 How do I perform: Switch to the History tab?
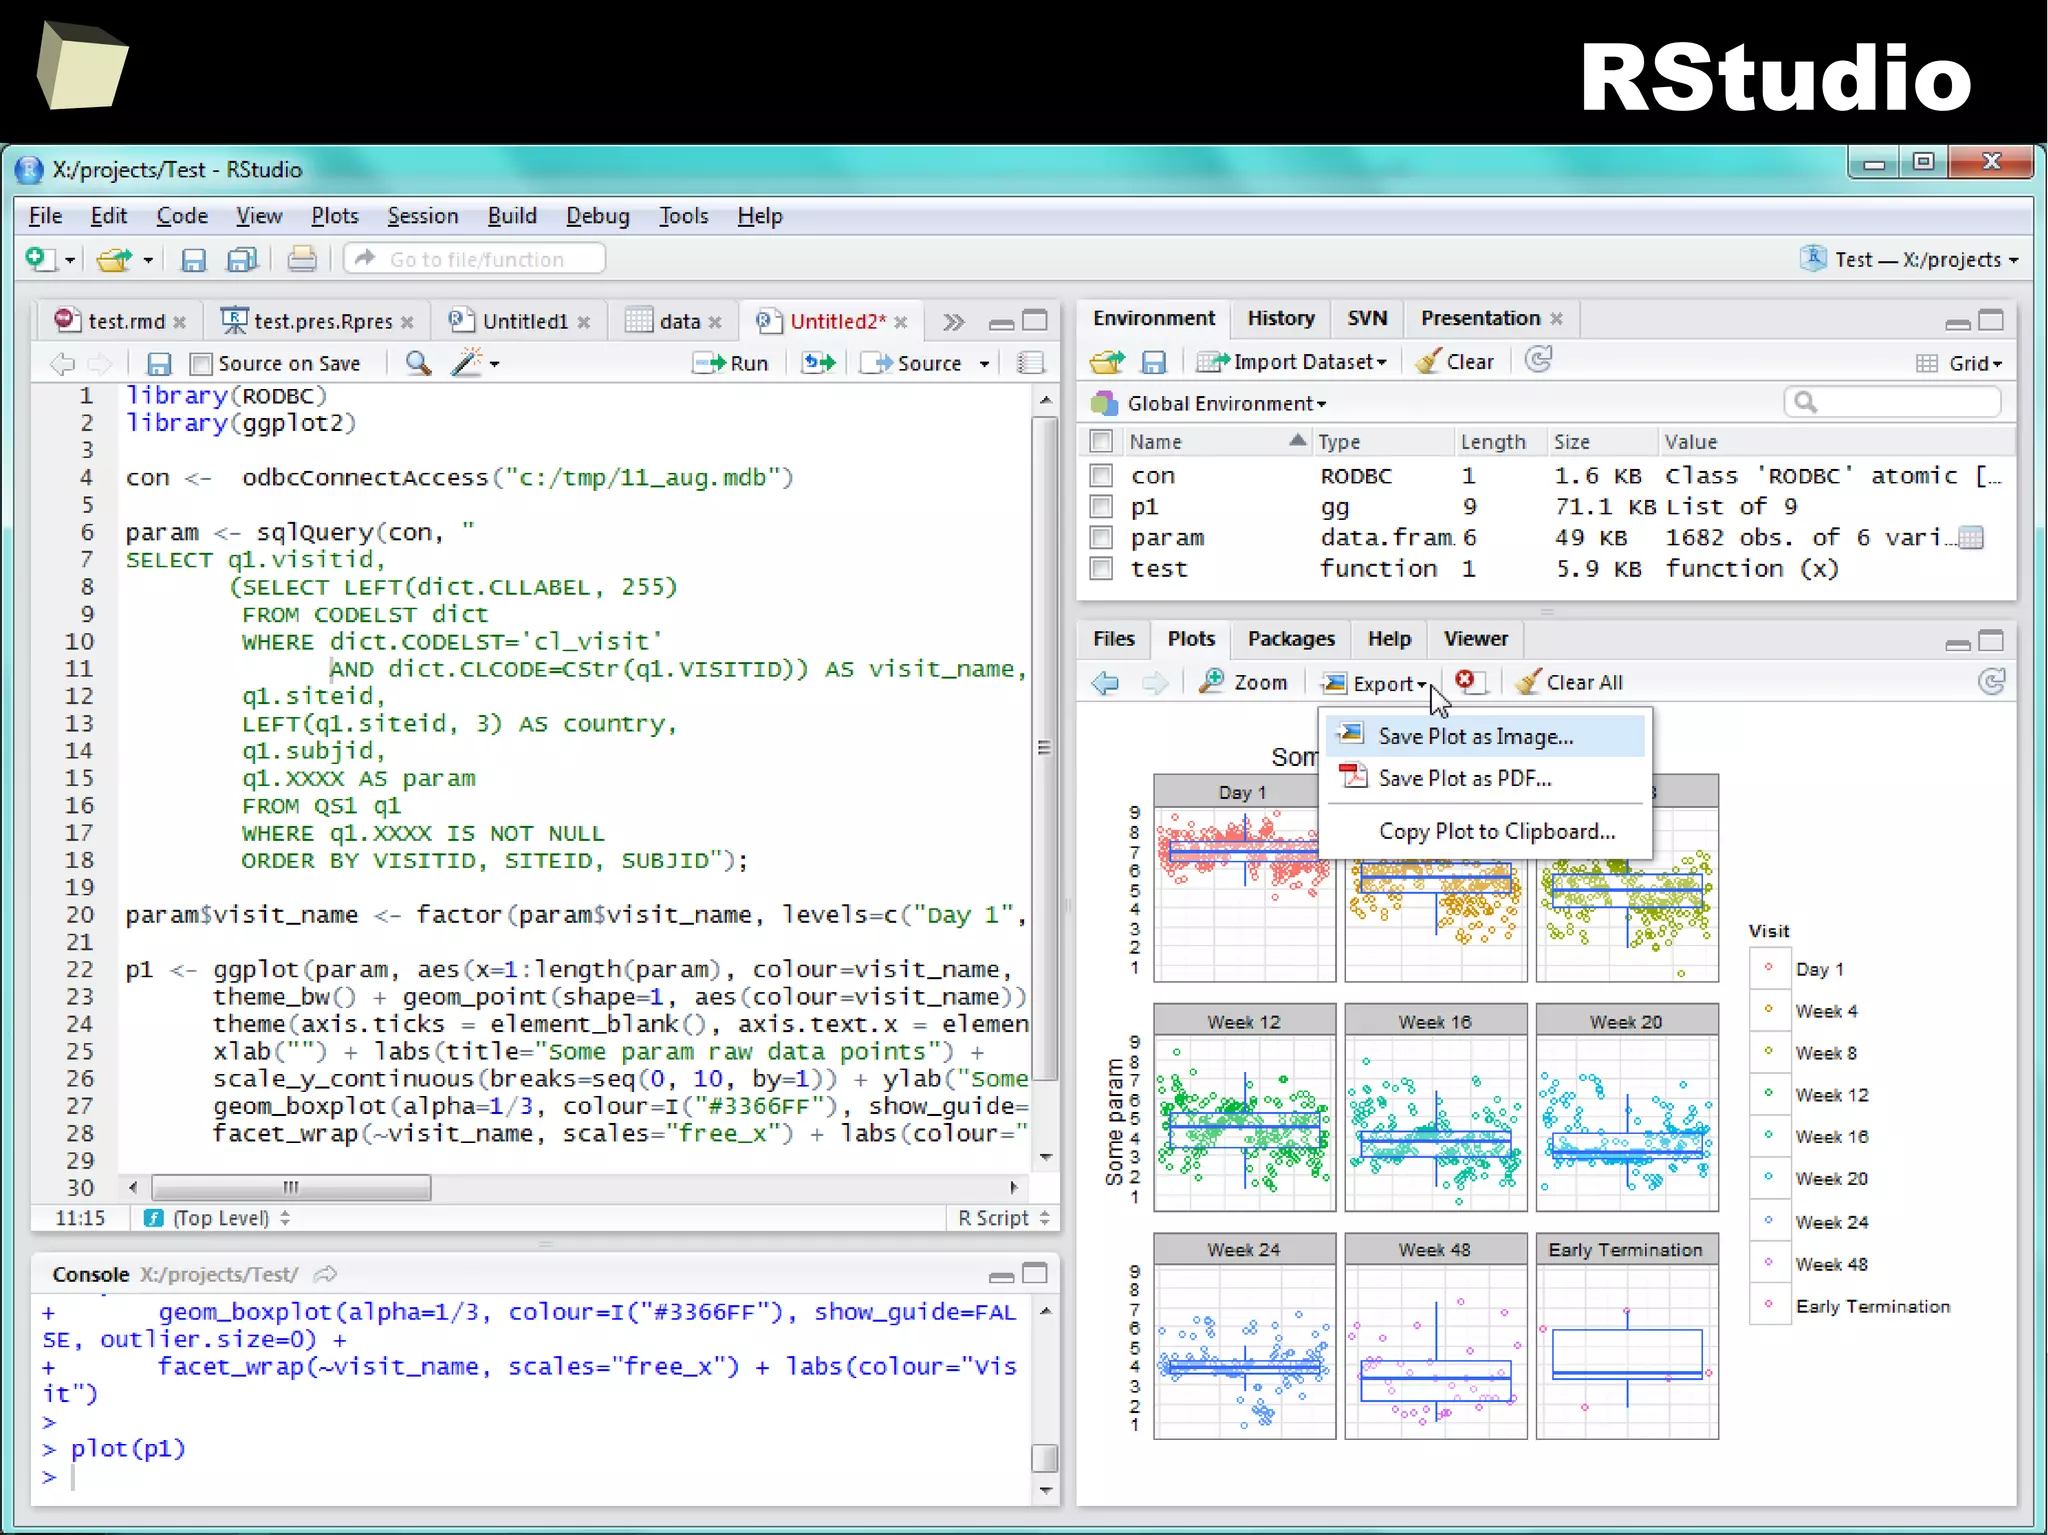click(1280, 318)
